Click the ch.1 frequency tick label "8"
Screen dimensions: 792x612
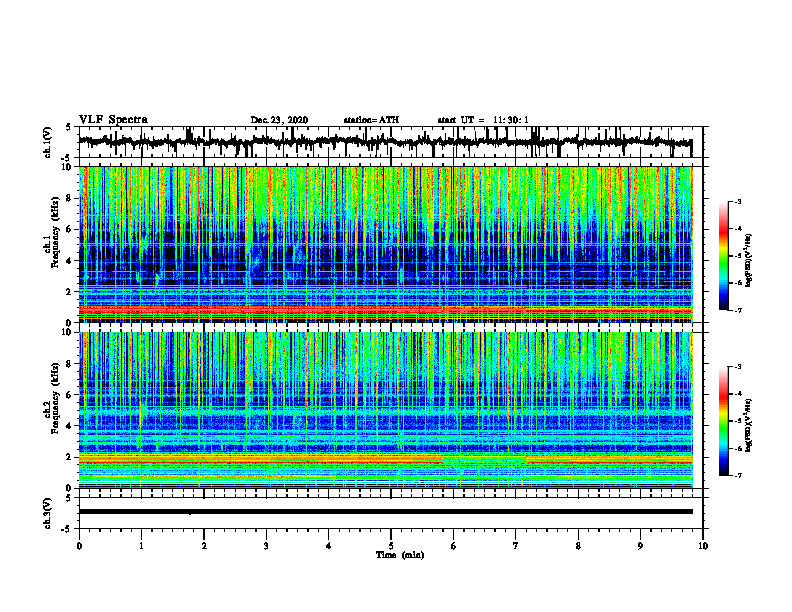[x=69, y=198]
